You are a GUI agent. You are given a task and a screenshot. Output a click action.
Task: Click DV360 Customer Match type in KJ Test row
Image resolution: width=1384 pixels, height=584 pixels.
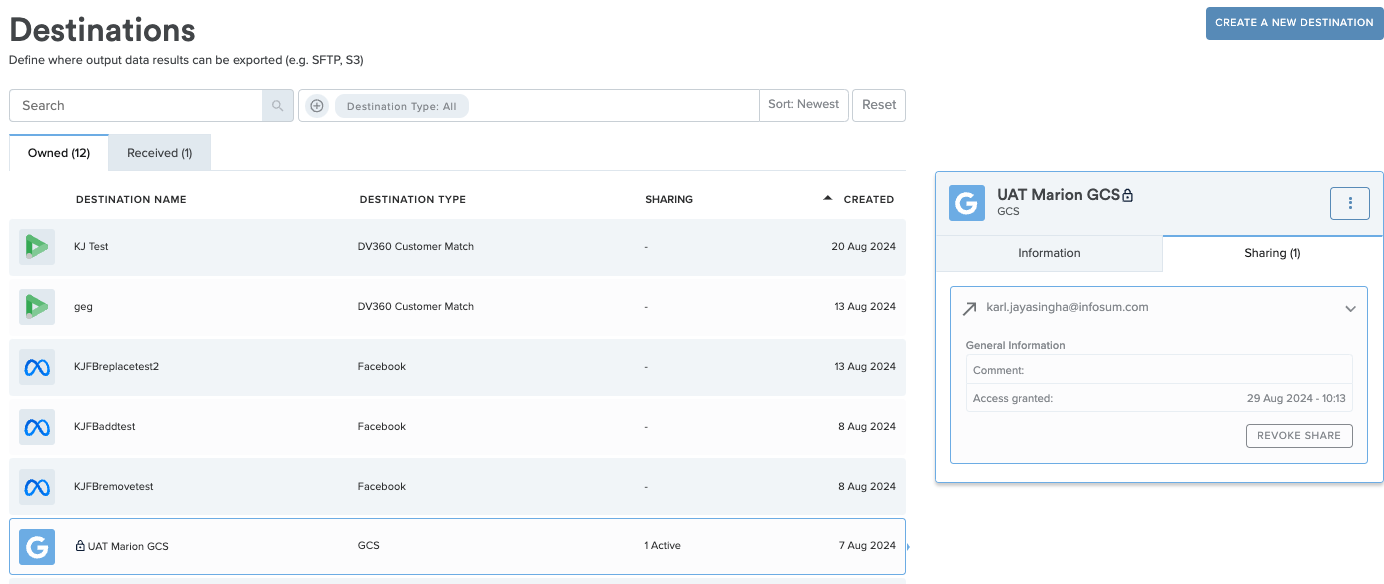[x=415, y=246]
